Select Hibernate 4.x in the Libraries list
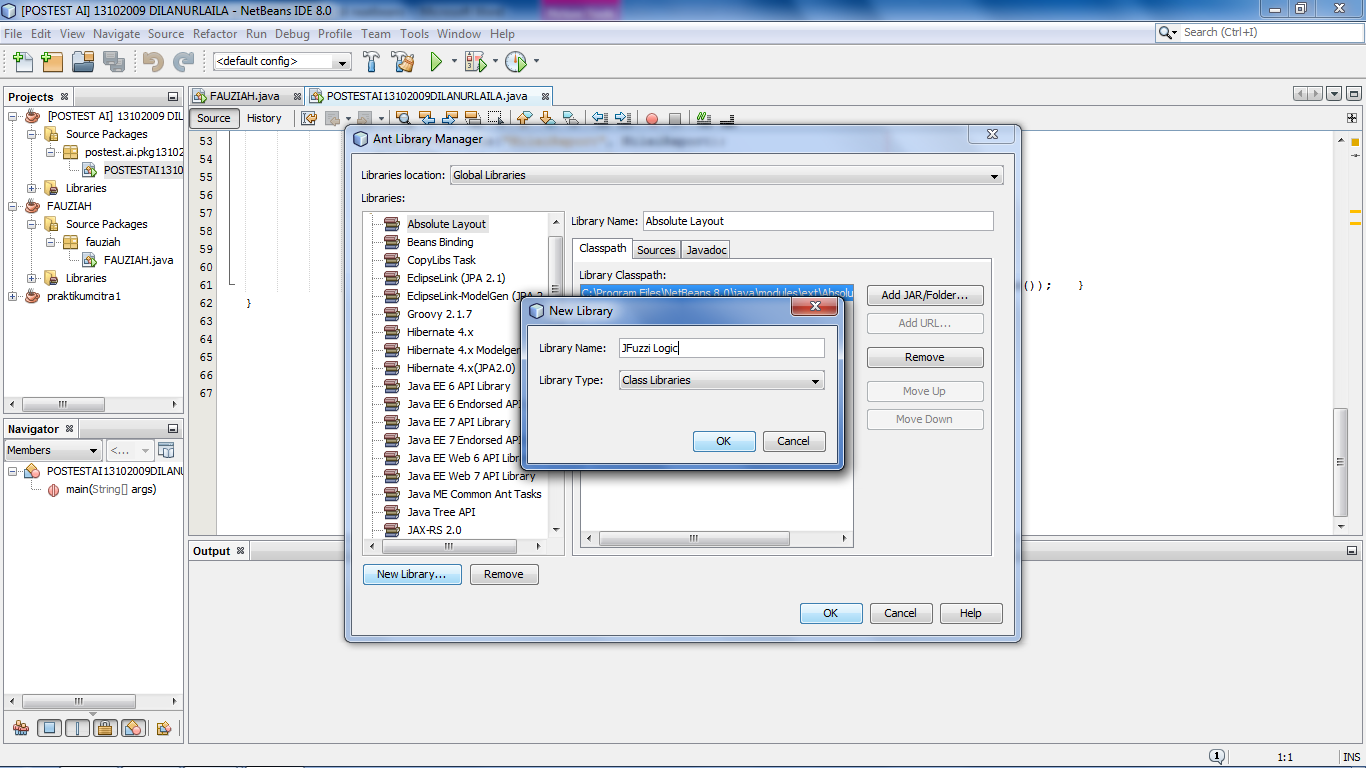 click(440, 332)
